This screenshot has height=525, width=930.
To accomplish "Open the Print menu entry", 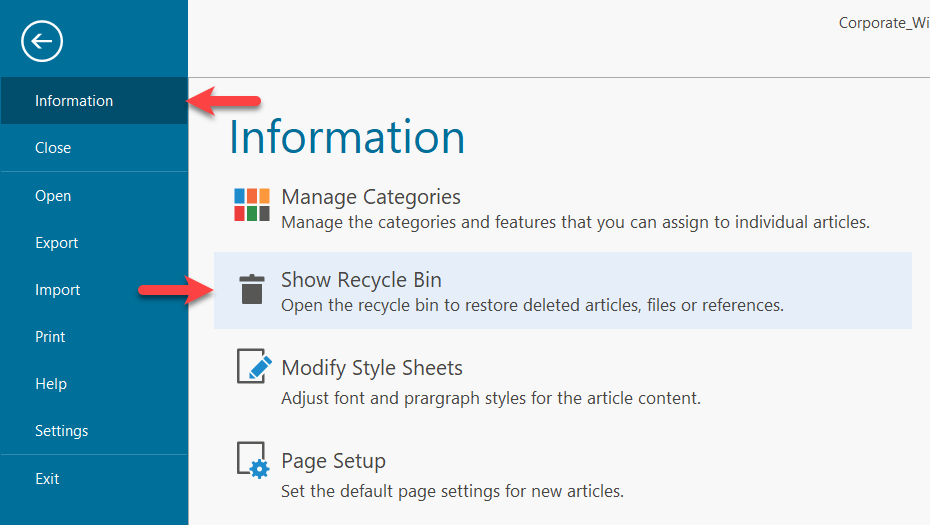I will 51,337.
